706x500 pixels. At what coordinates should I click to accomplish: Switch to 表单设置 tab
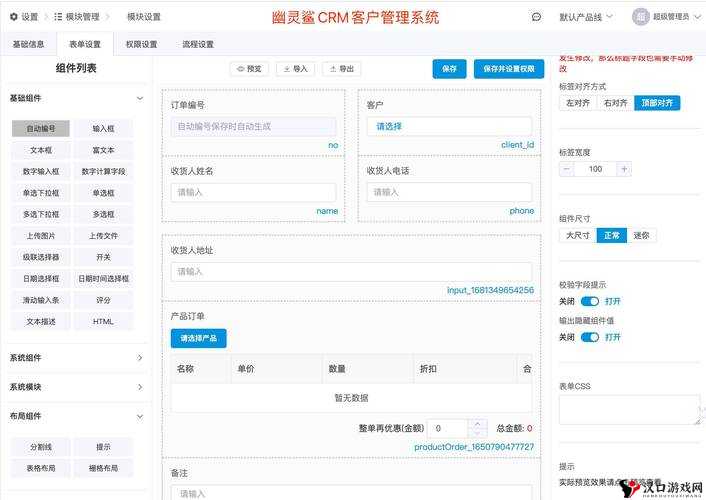point(85,44)
